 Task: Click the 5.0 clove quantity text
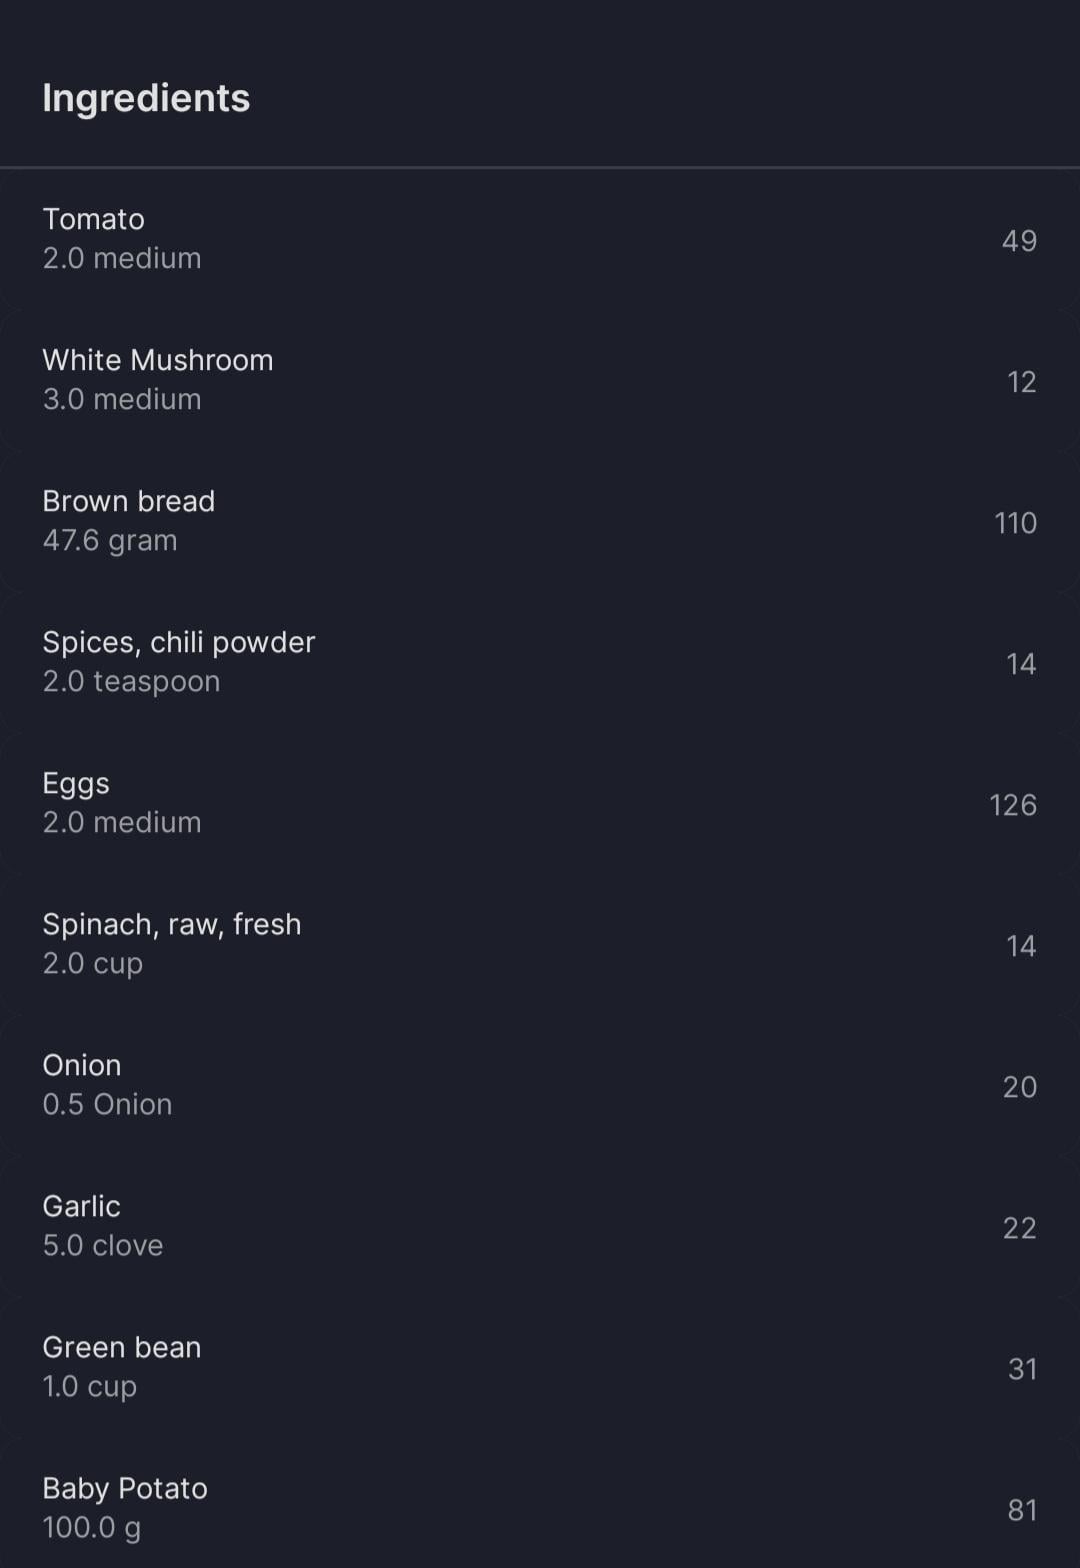103,1245
